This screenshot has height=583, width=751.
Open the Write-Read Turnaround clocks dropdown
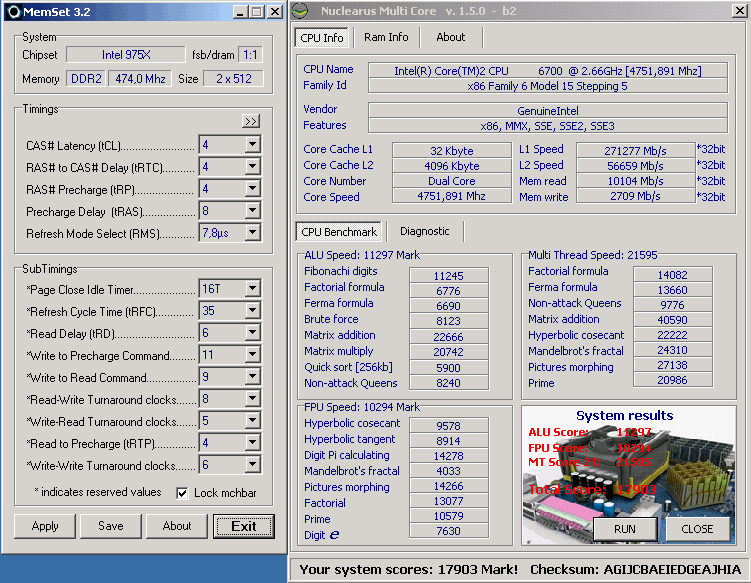click(252, 421)
